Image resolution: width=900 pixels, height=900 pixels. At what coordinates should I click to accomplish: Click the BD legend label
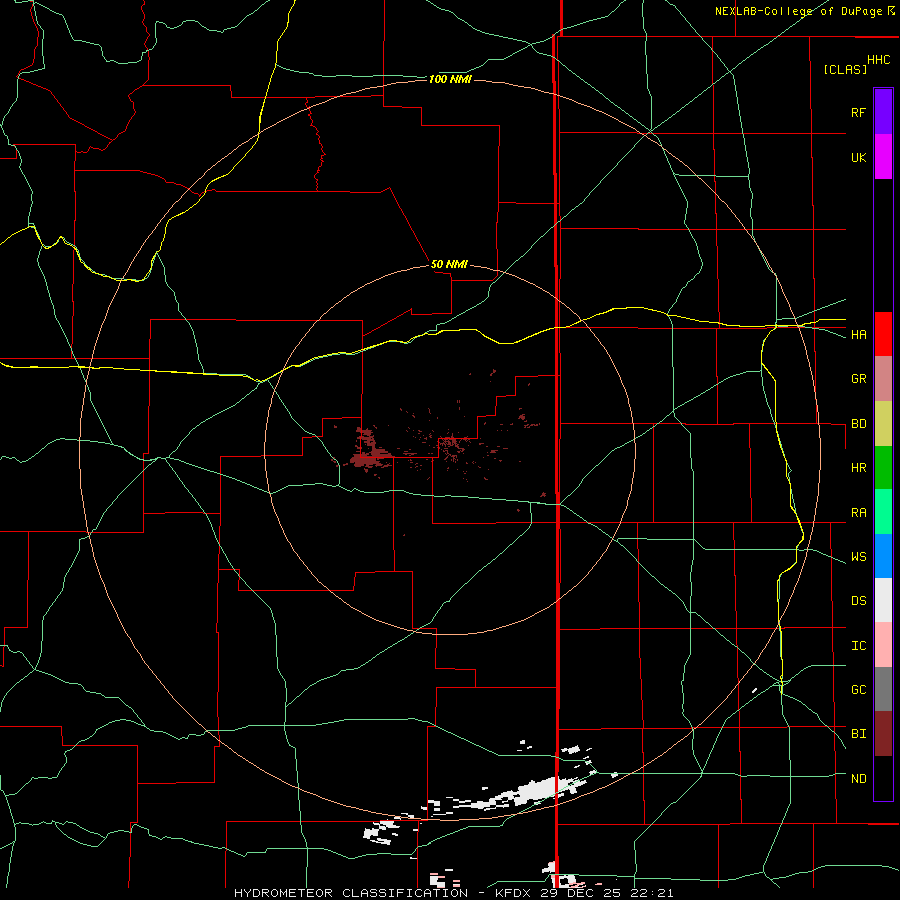tap(858, 424)
